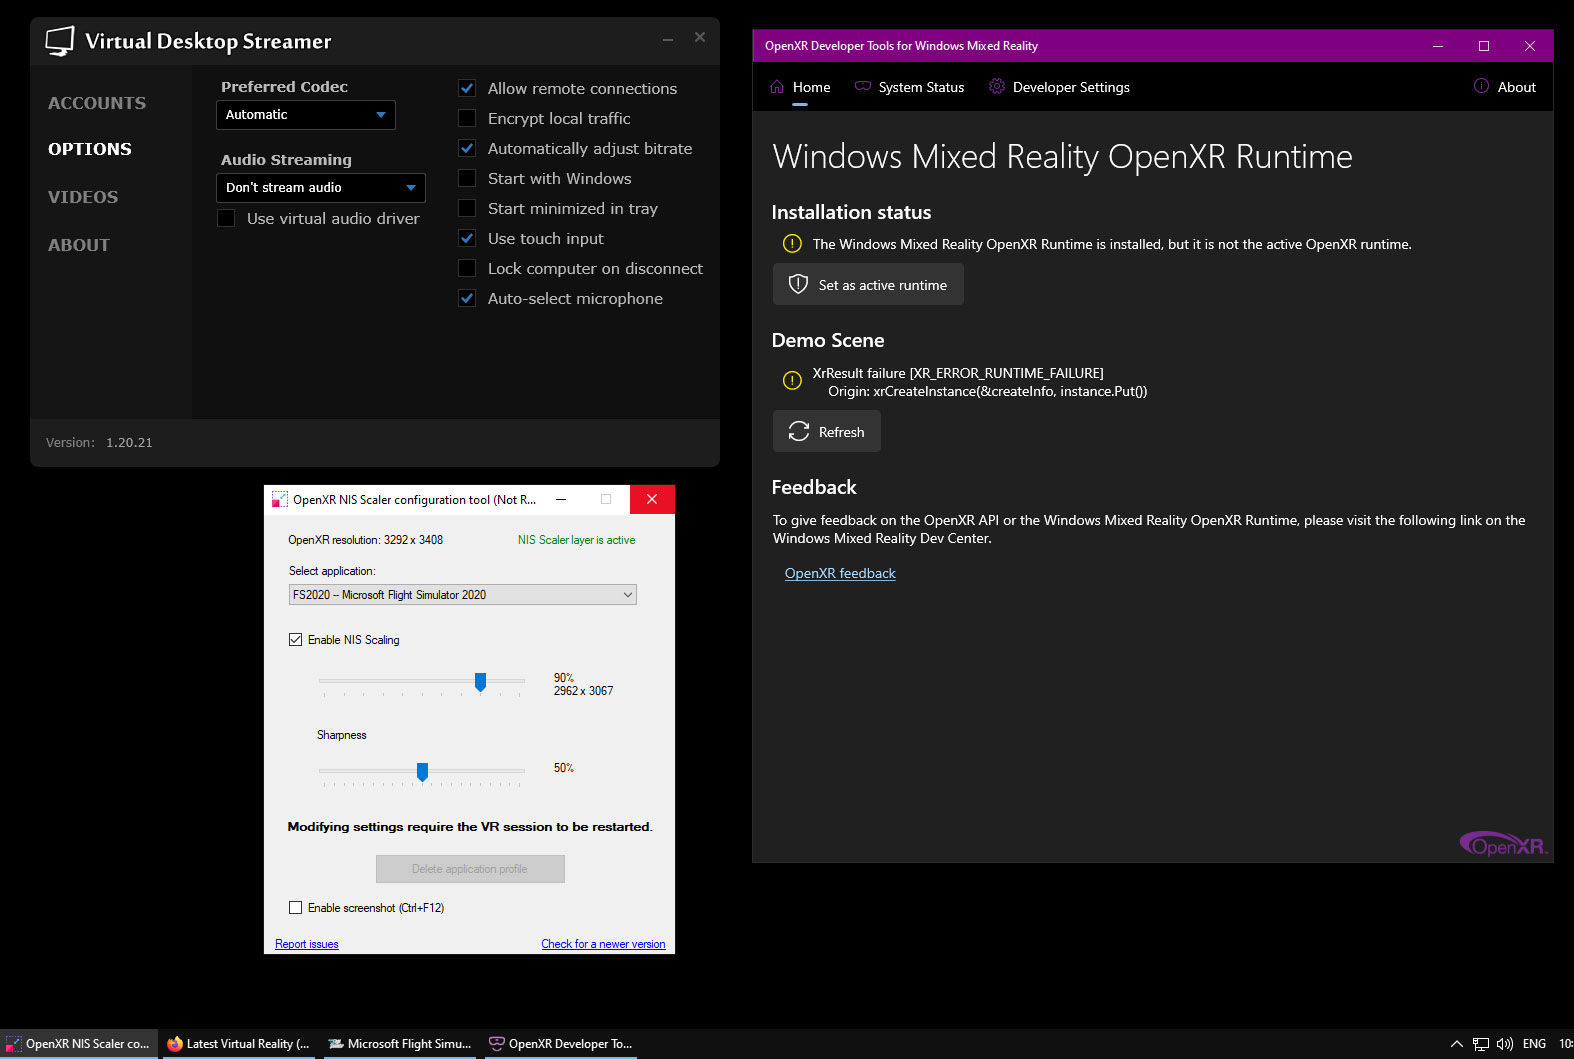Viewport: 1574px width, 1059px height.
Task: Open the network icon in the system tray
Action: [x=1481, y=1044]
